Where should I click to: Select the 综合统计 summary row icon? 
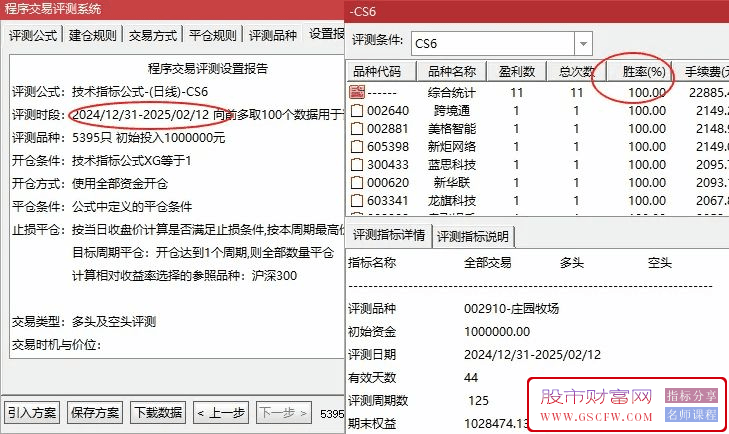point(357,92)
